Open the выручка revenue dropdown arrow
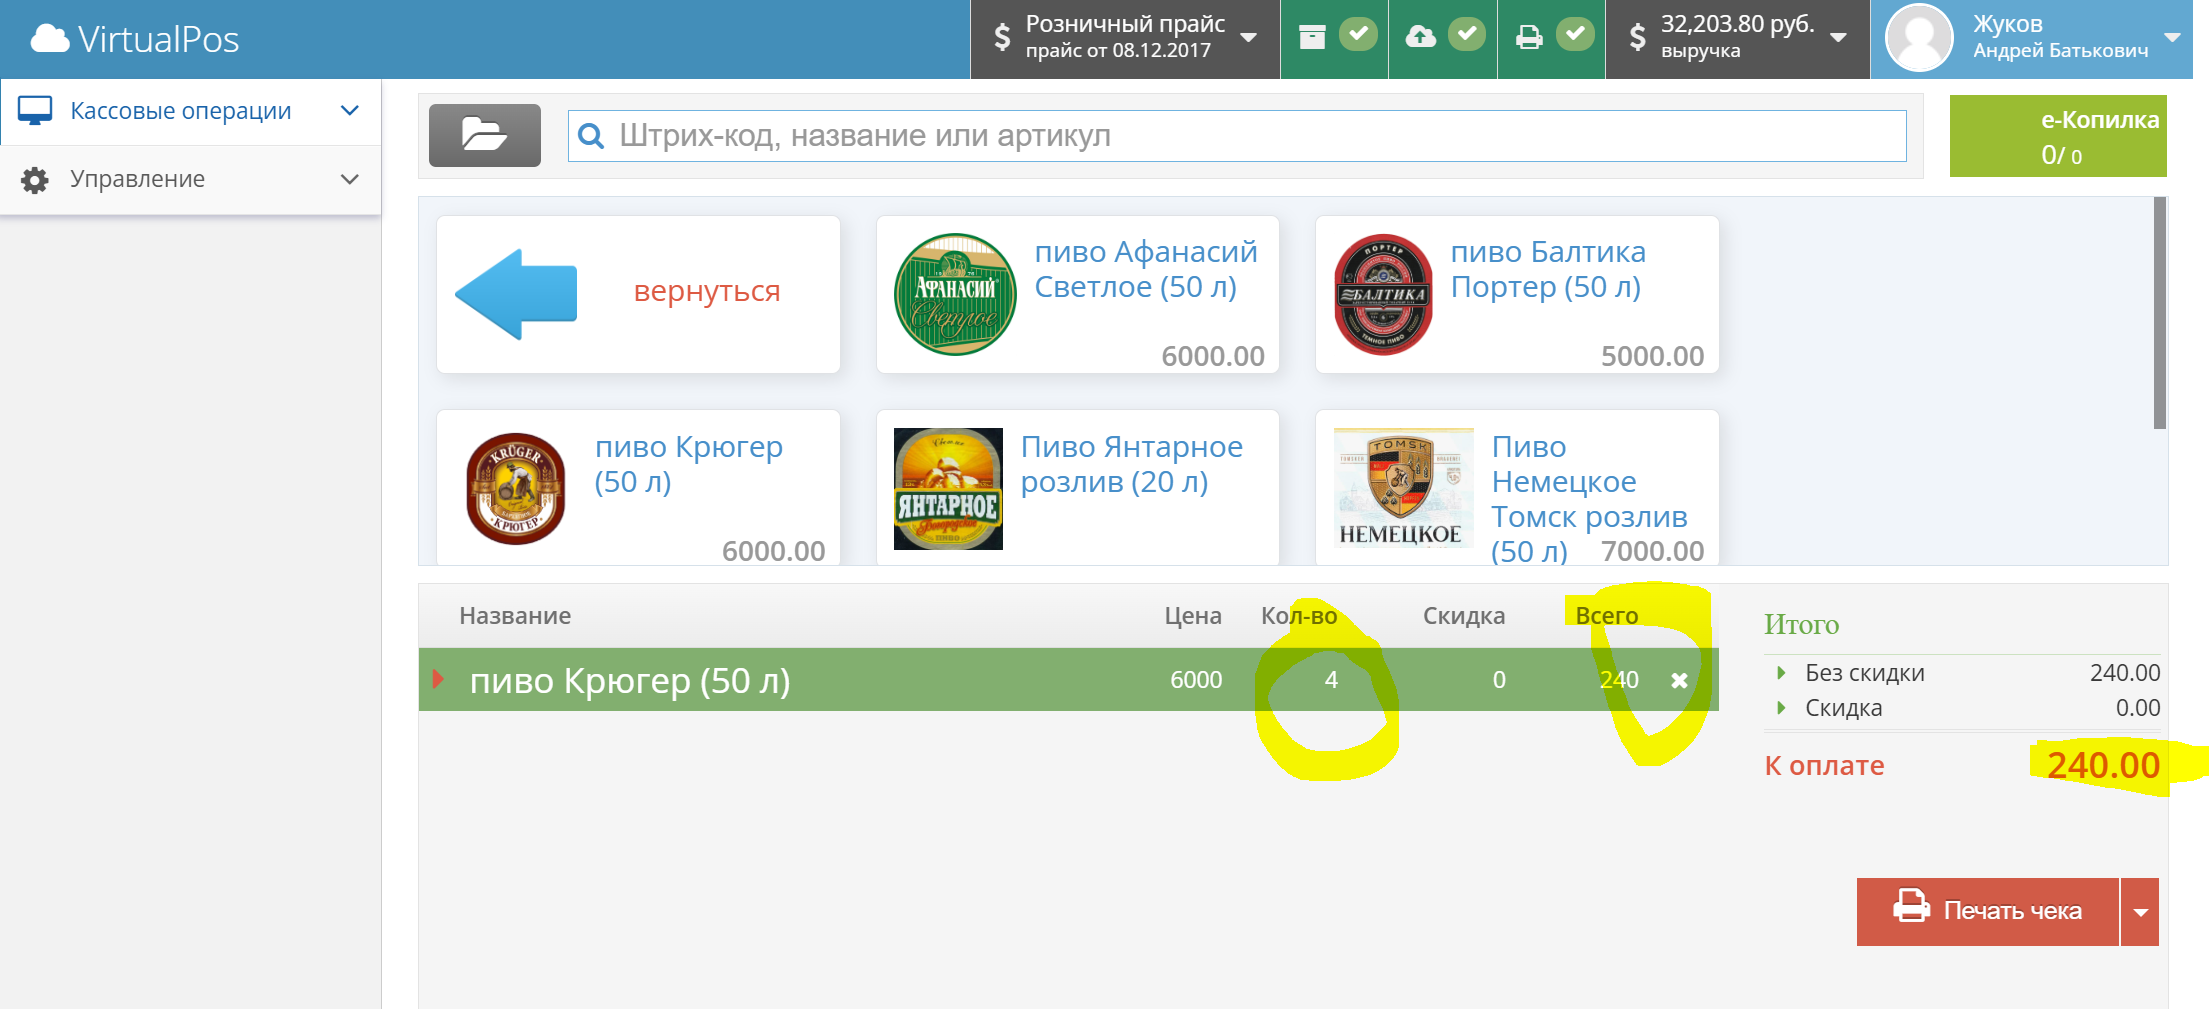The height and width of the screenshot is (1009, 2209). 1838,38
